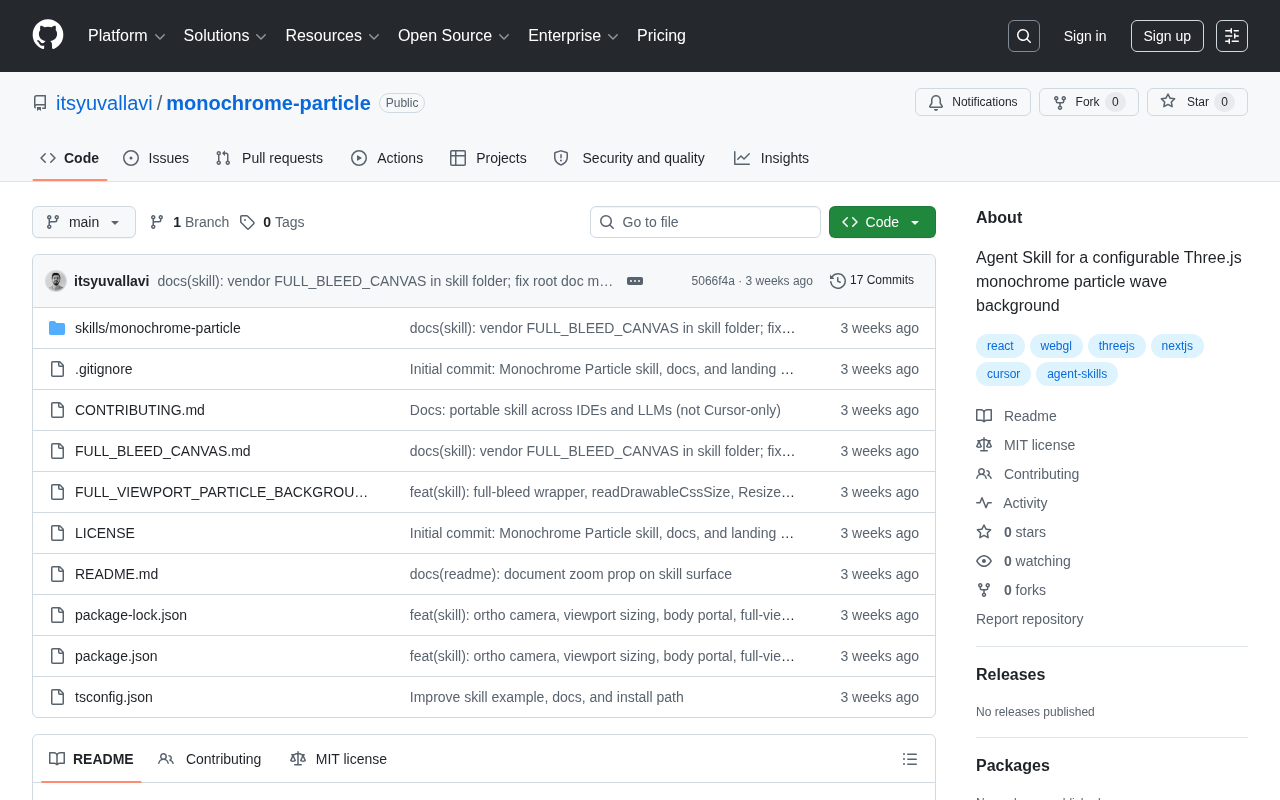Click the eye icon beside 0 watching
The height and width of the screenshot is (800, 1280).
pos(984,561)
